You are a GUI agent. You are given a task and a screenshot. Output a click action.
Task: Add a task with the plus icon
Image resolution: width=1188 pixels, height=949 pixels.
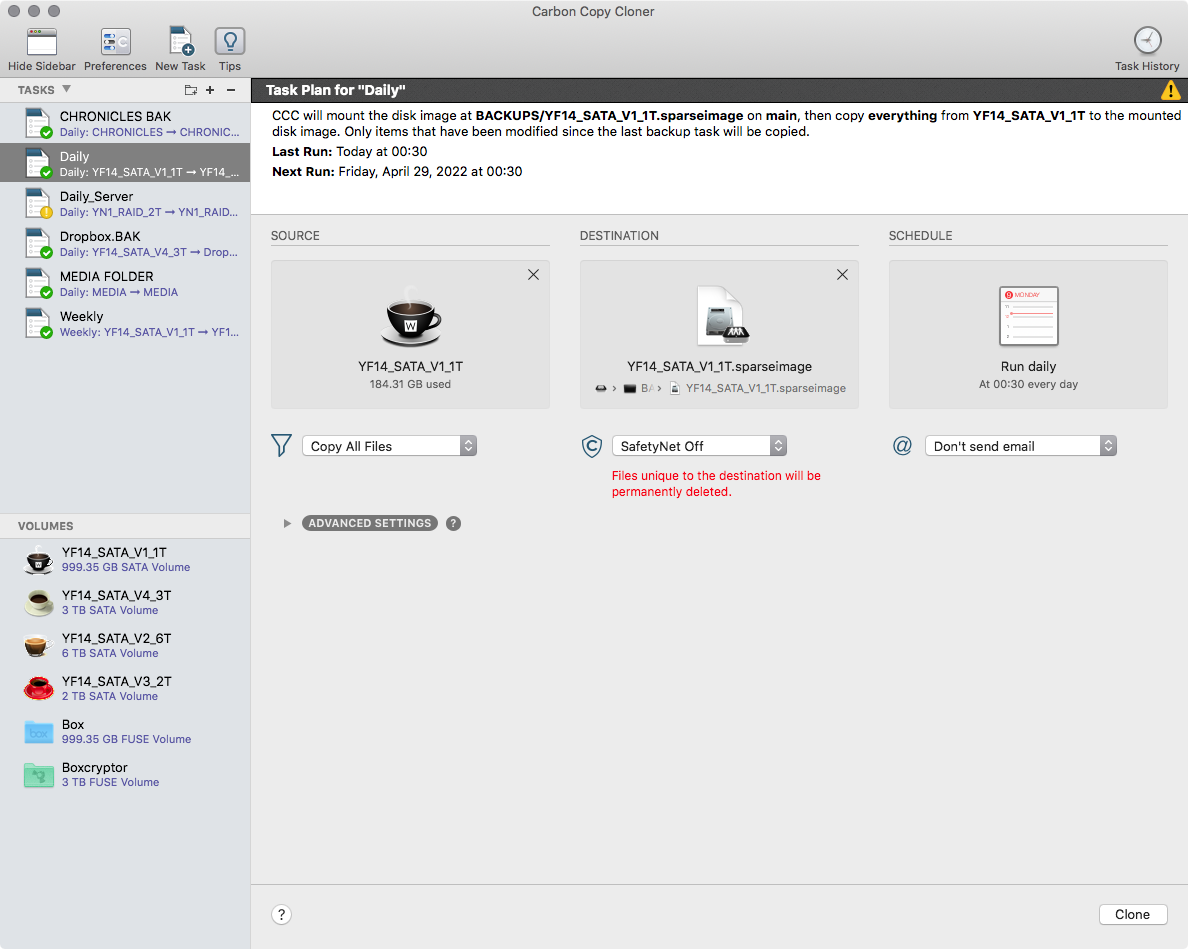[x=210, y=90]
